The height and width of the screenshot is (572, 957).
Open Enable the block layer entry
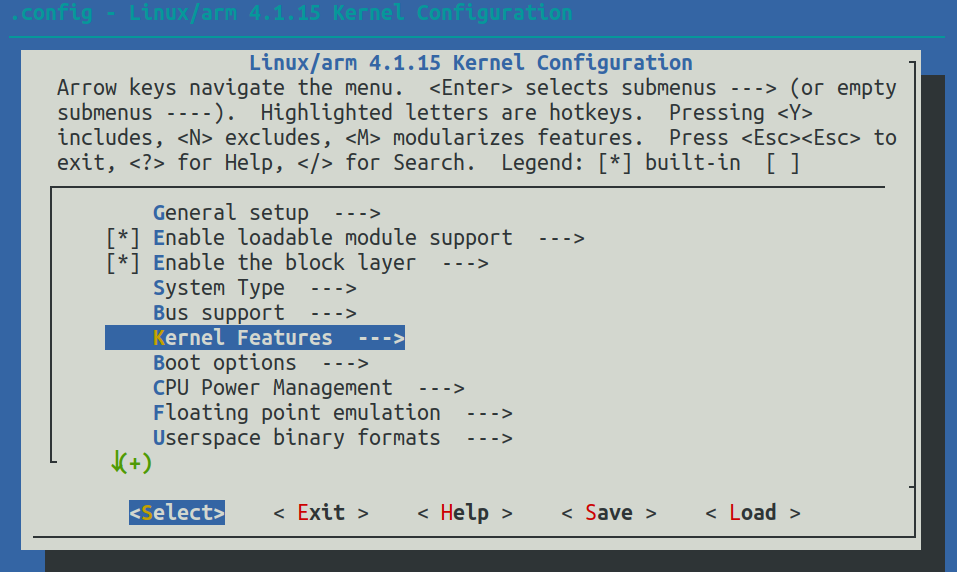coord(320,263)
